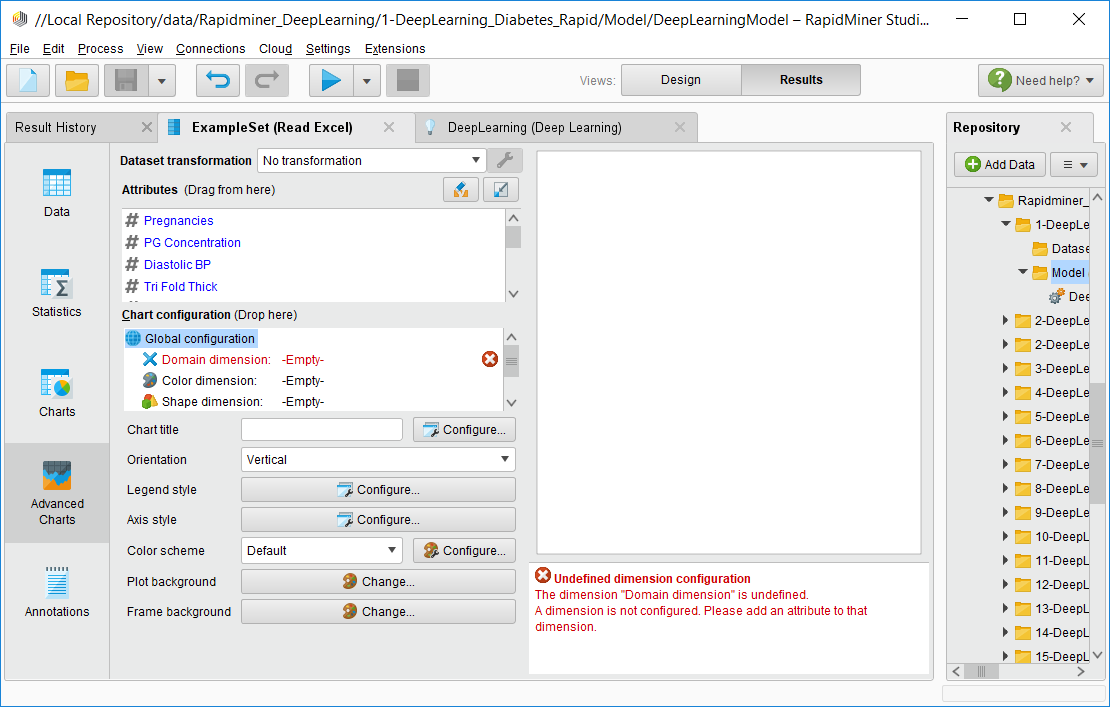The image size is (1110, 707).
Task: Open the Settings menu
Action: [x=328, y=49]
